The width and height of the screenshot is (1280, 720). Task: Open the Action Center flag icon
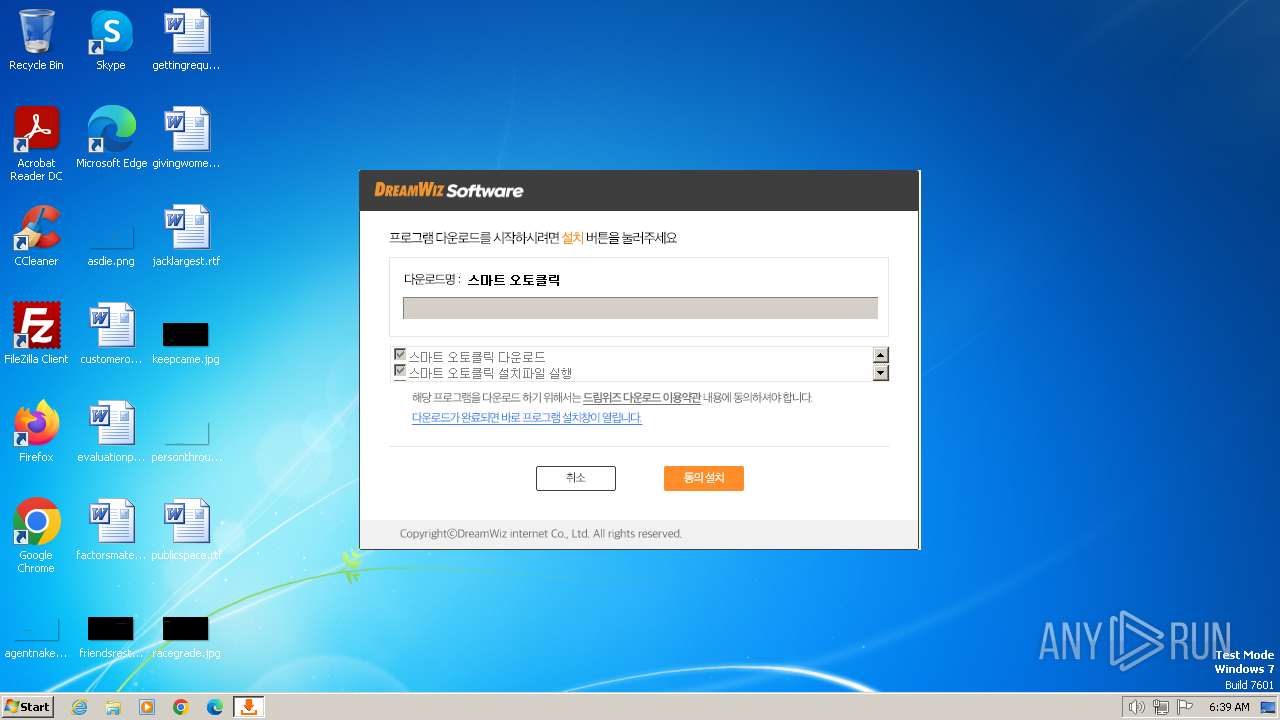coord(1185,707)
